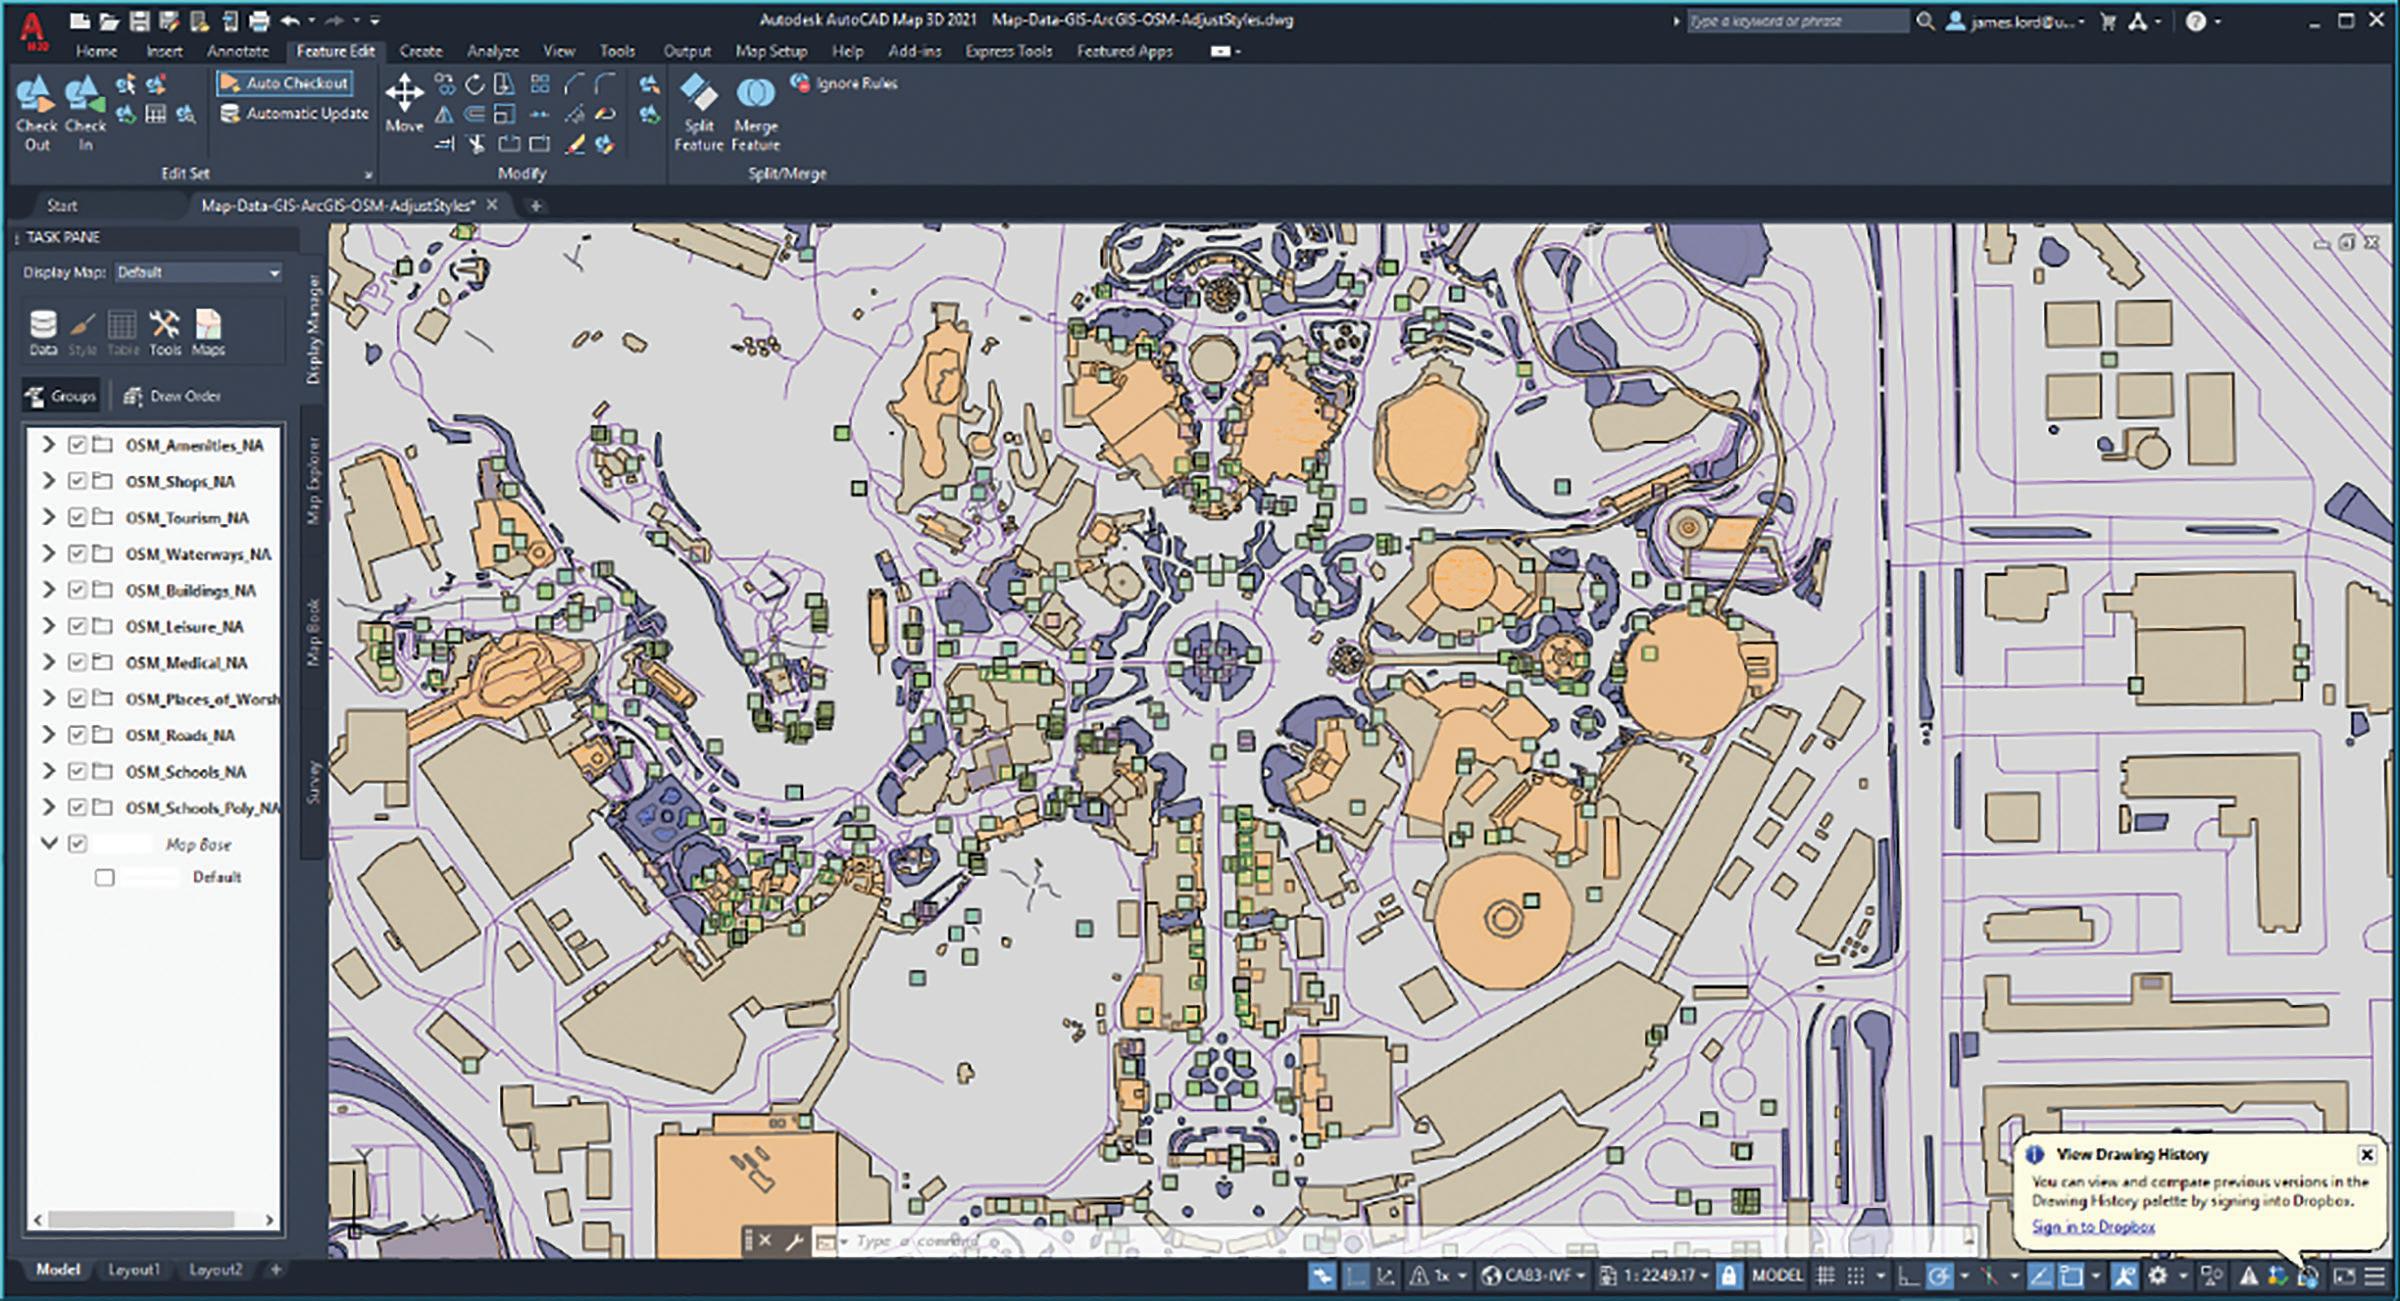Click the Save icon in quick access toolbar

[140, 20]
